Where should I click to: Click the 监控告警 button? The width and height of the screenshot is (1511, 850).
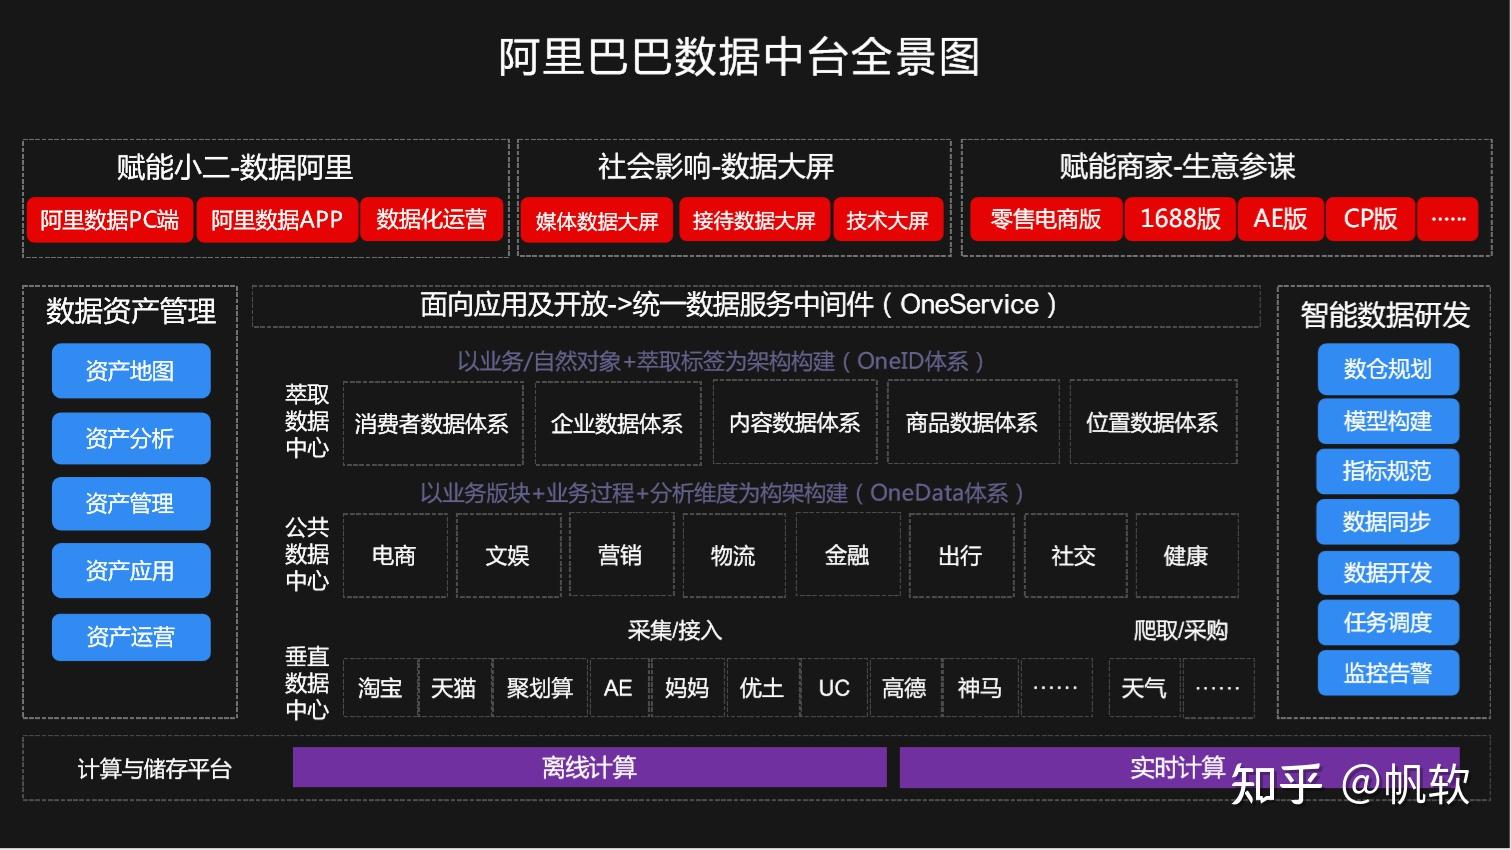click(1388, 673)
